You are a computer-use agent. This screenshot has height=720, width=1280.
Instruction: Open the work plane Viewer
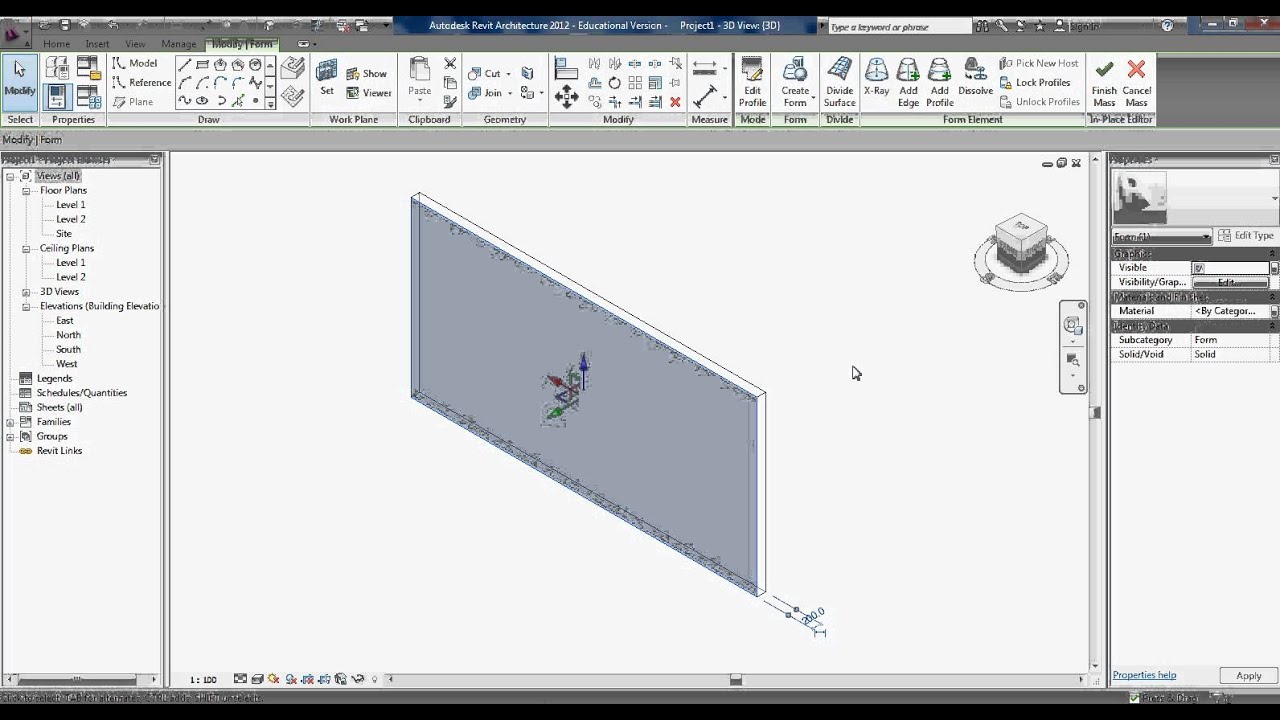click(369, 93)
